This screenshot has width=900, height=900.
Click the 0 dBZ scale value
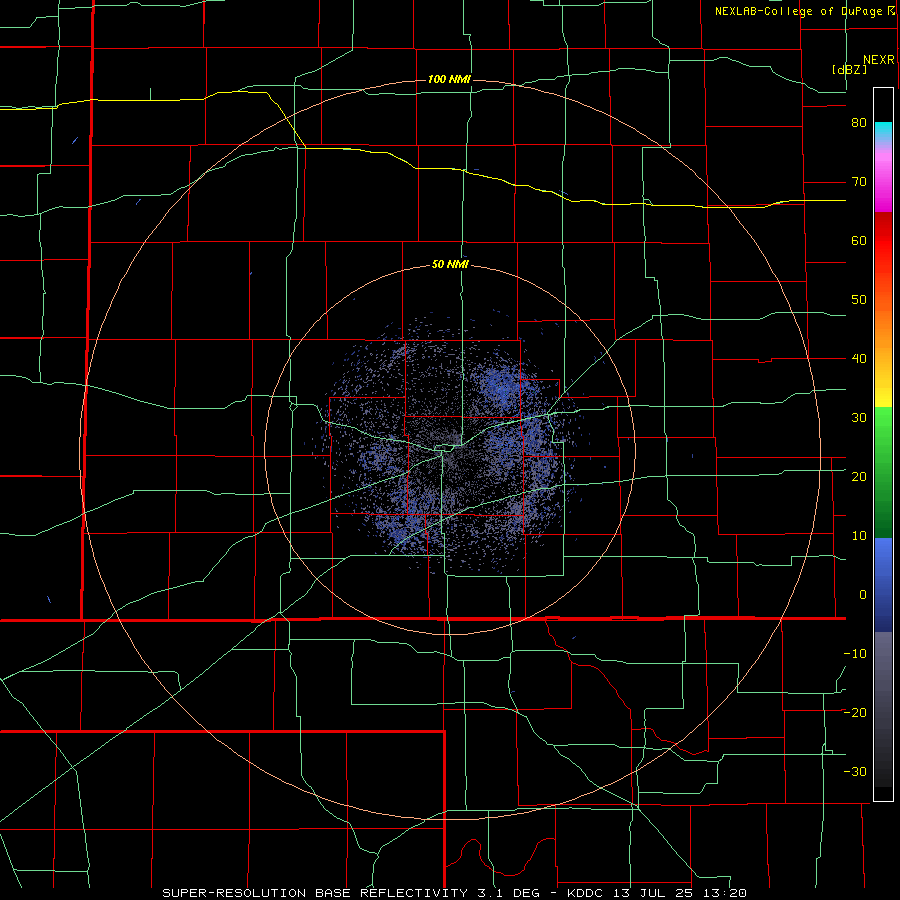pos(863,595)
